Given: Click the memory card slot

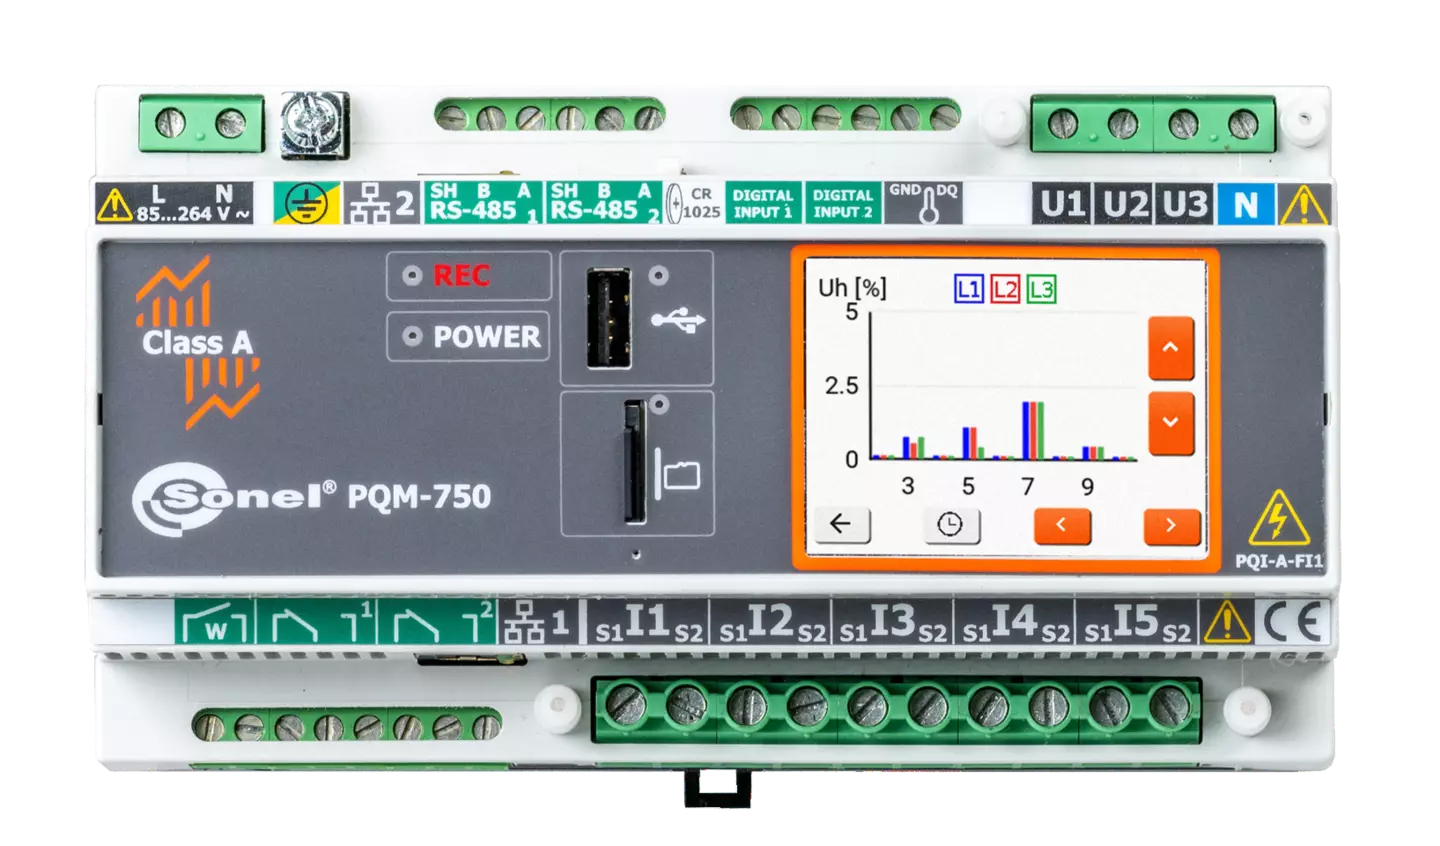Looking at the screenshot, I should click(634, 461).
